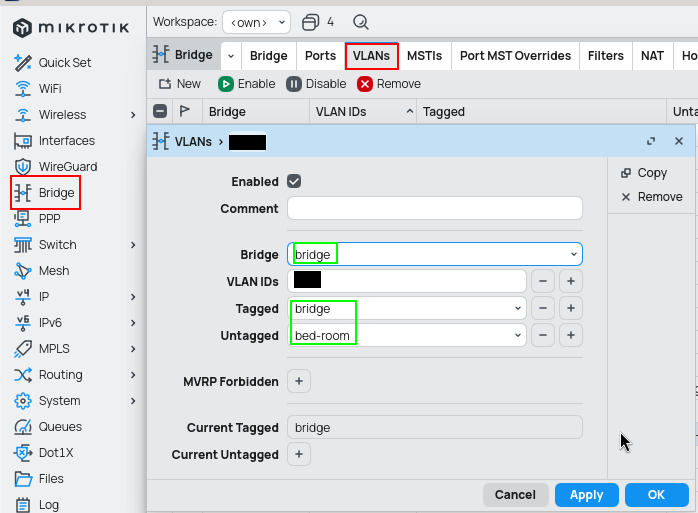Add an MVRP Forbidden entry

point(299,381)
